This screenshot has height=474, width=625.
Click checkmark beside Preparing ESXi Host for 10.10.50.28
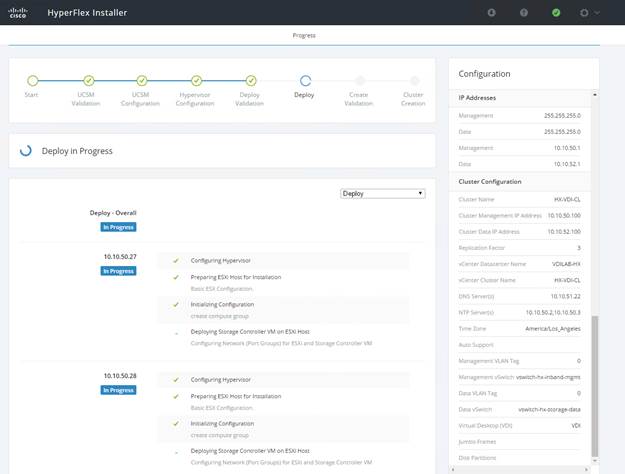[176, 396]
